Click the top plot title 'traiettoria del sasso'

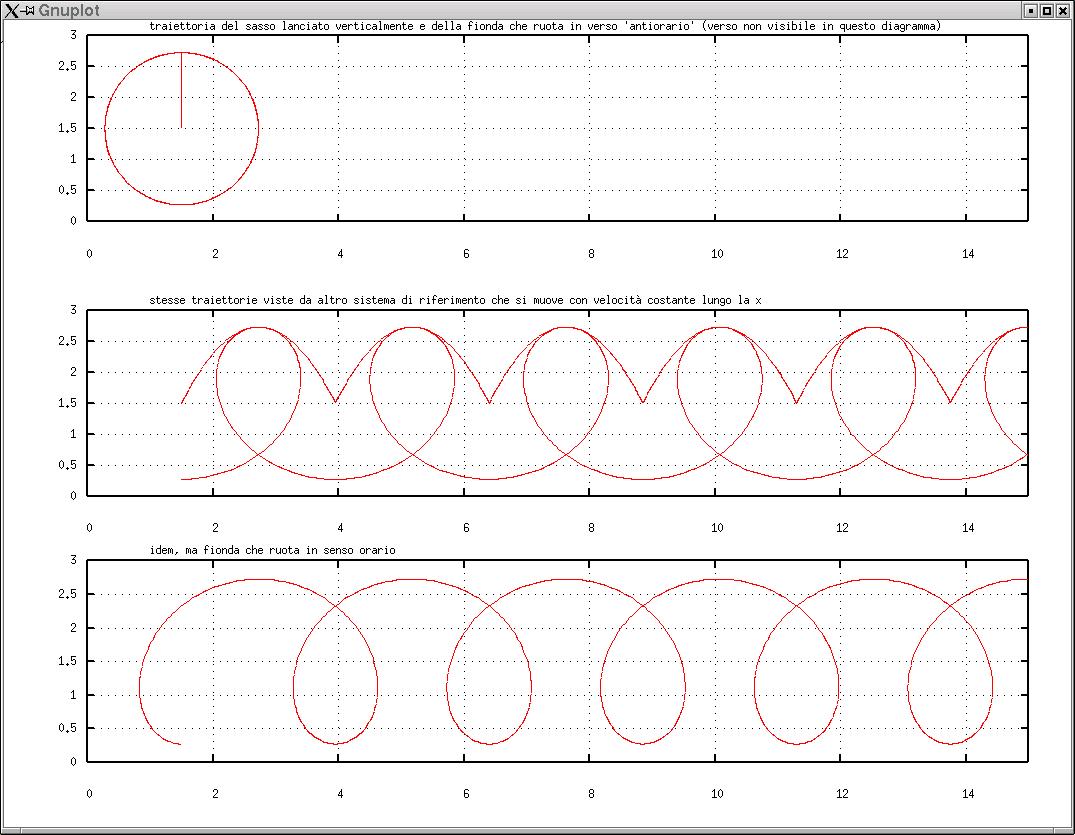545,25
